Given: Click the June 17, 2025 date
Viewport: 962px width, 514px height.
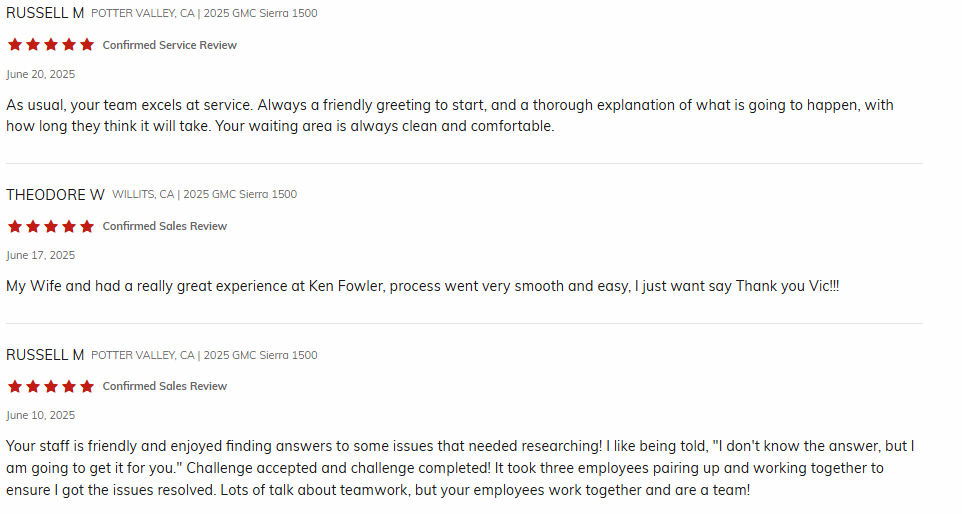Looking at the screenshot, I should [40, 255].
